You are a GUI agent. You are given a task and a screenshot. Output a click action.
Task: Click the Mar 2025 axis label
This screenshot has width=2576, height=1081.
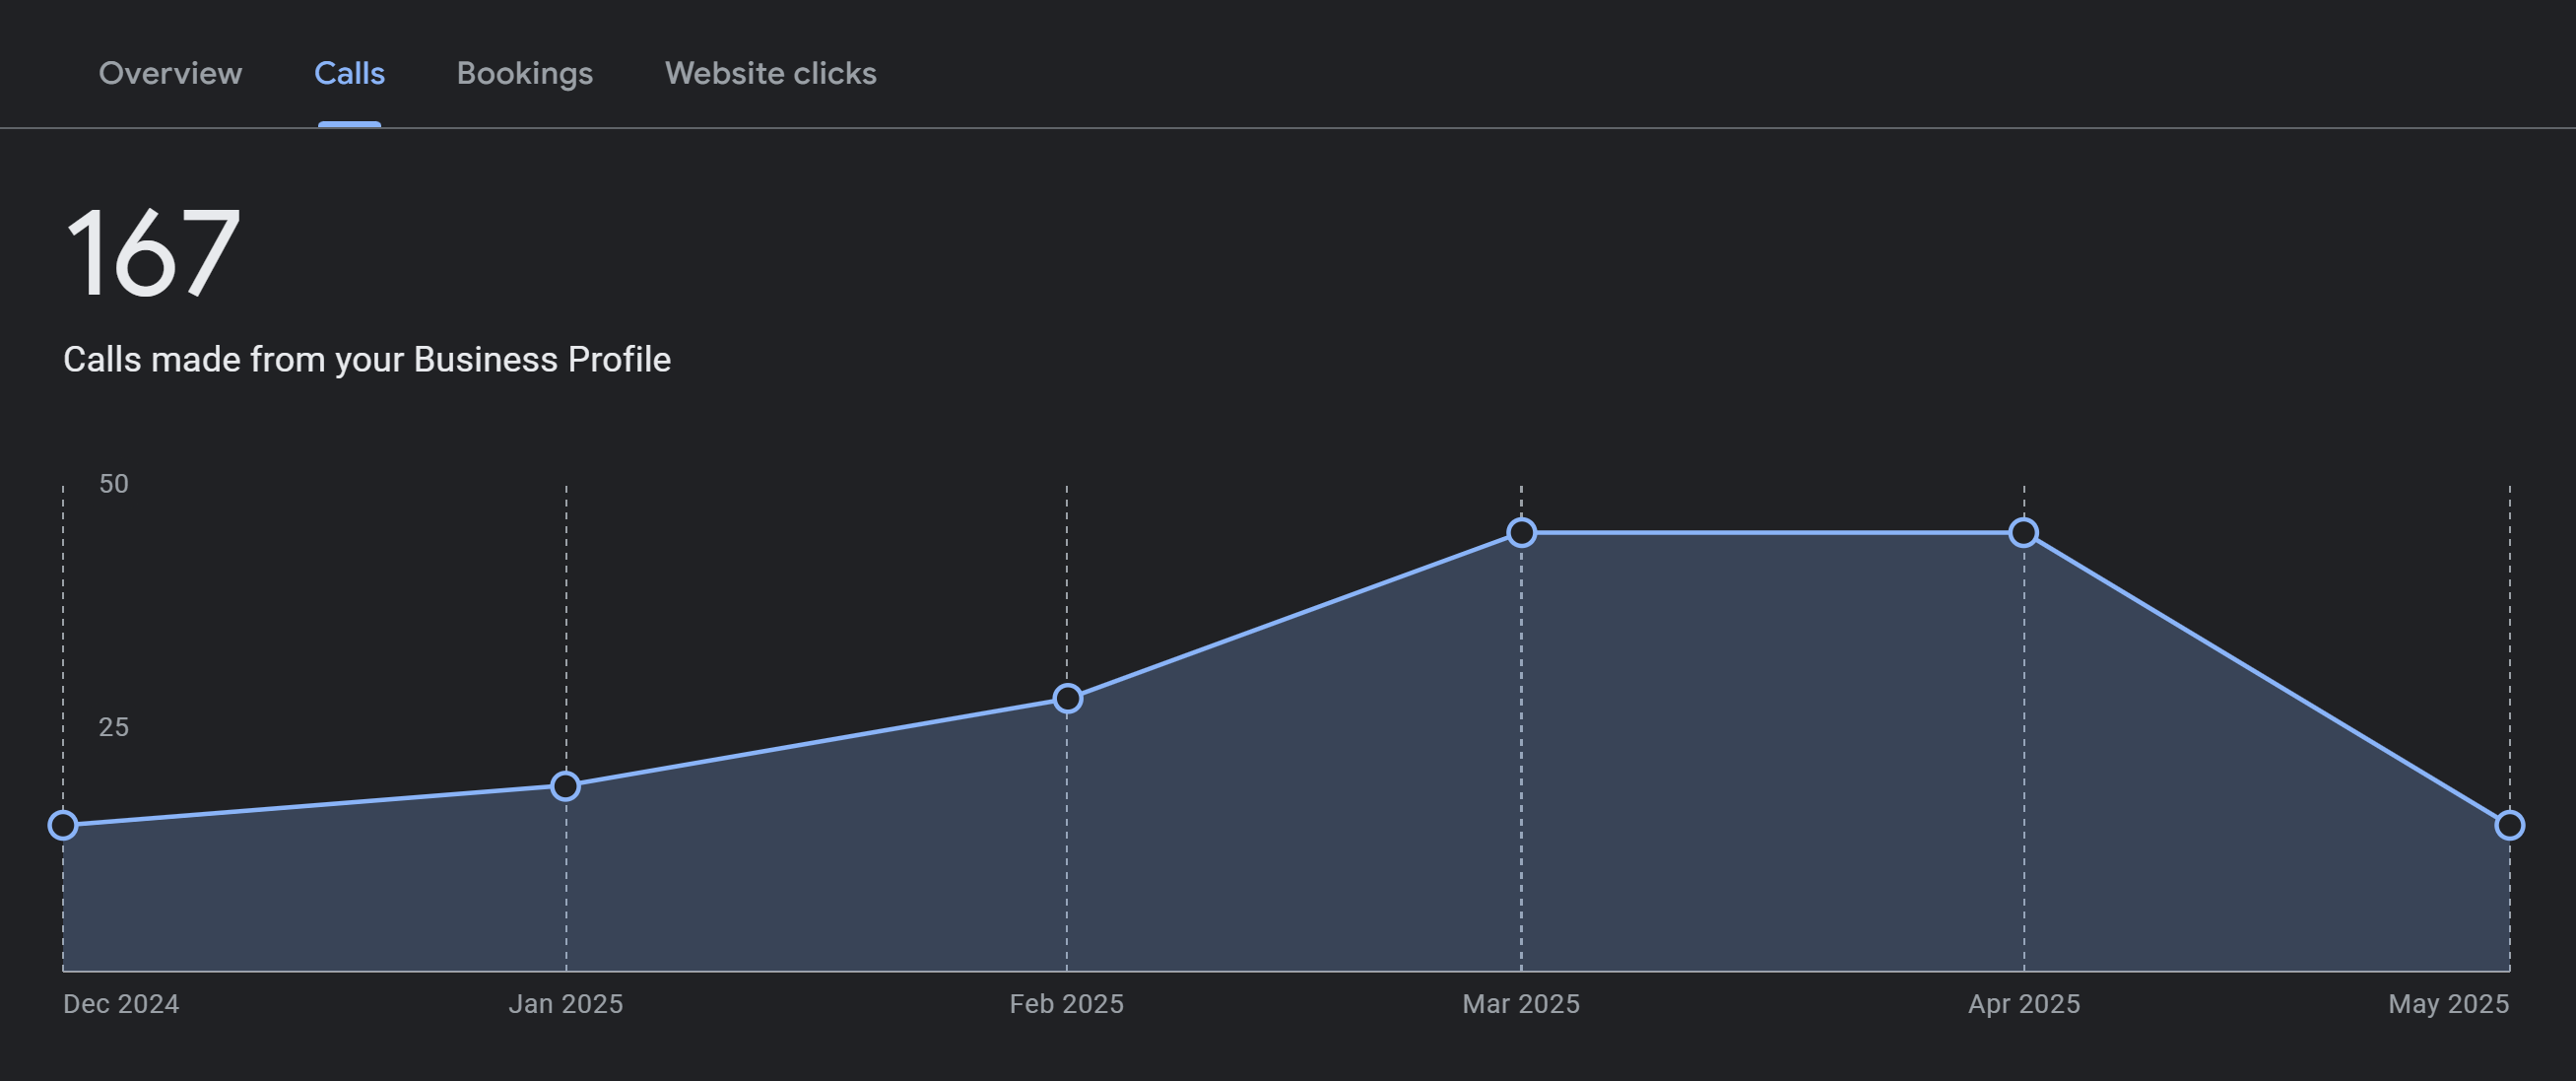[1521, 1004]
